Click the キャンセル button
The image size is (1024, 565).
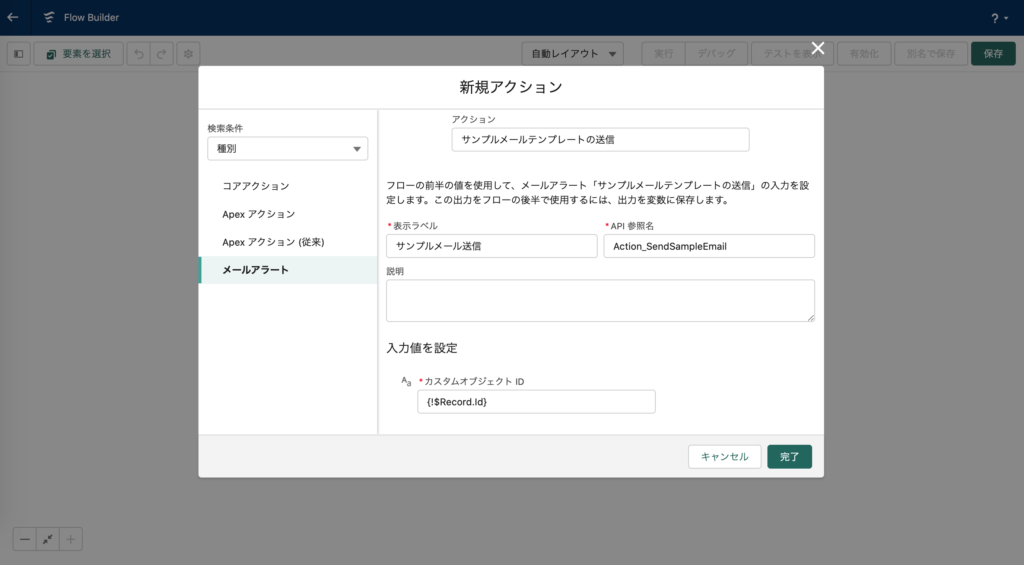[x=724, y=457]
